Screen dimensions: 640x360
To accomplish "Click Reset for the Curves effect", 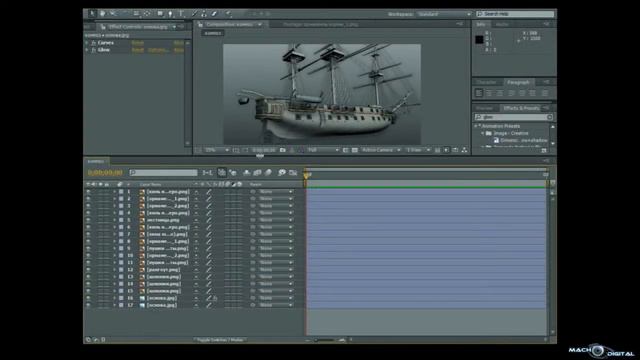I will (x=138, y=42).
